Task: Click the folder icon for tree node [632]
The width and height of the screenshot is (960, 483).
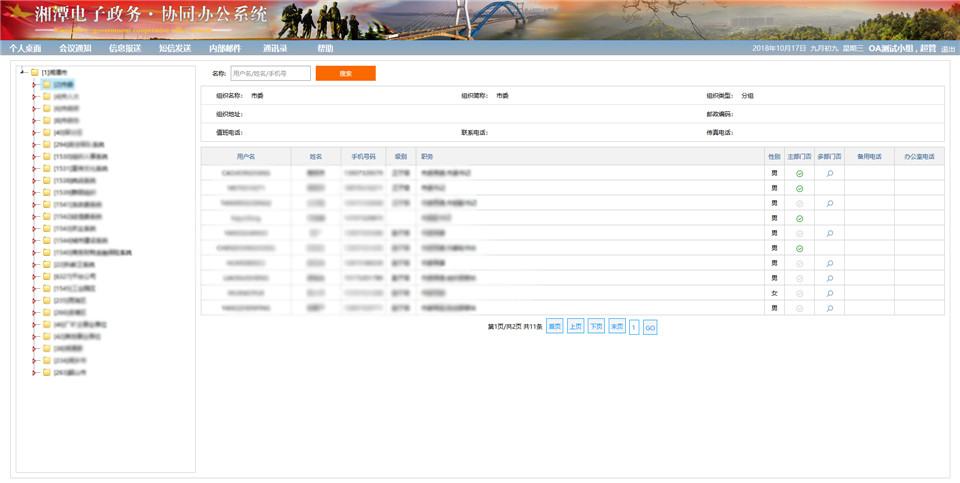Action: tap(46, 276)
